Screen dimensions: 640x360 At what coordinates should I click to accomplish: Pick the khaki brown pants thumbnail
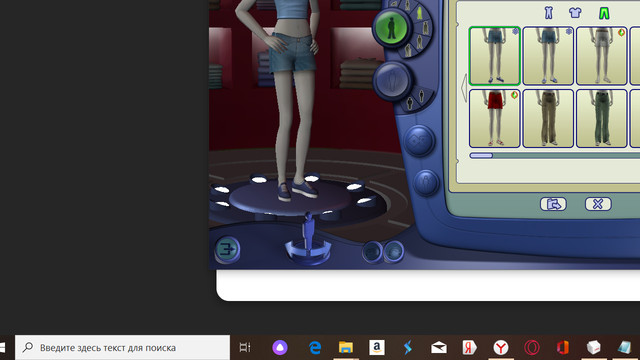pyautogui.click(x=548, y=118)
